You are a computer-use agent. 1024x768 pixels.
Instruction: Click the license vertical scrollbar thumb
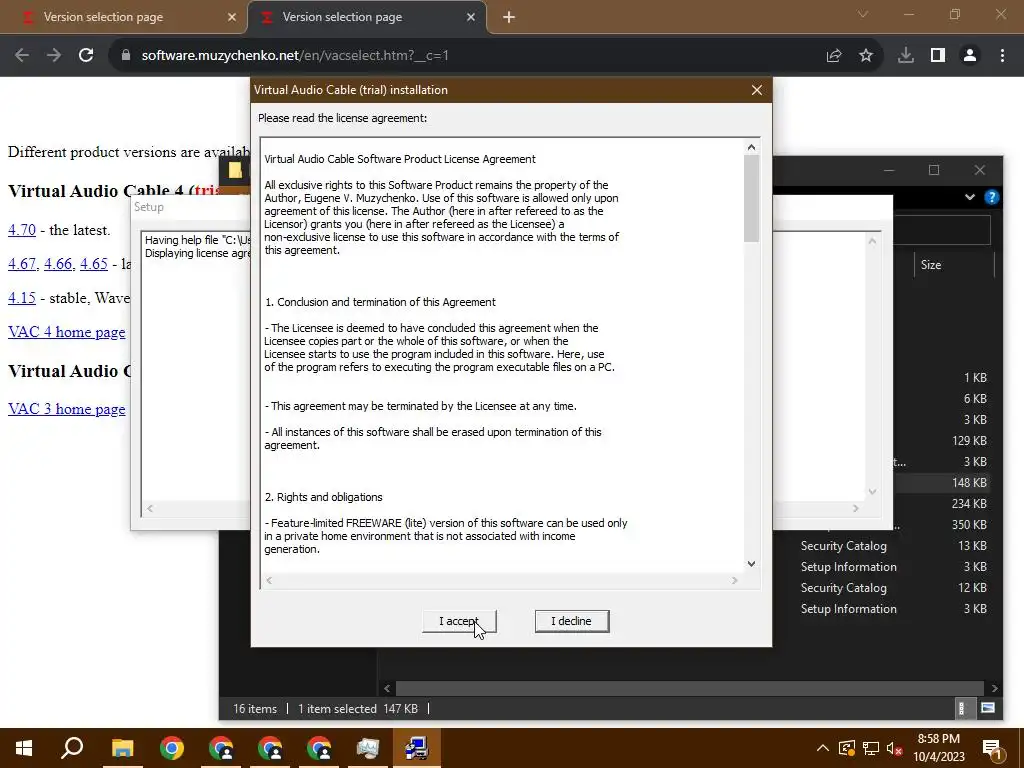click(x=751, y=199)
